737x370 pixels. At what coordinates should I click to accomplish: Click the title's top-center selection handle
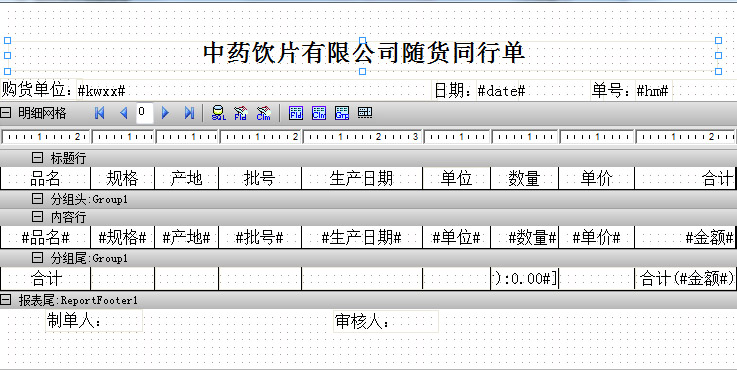coord(362,40)
